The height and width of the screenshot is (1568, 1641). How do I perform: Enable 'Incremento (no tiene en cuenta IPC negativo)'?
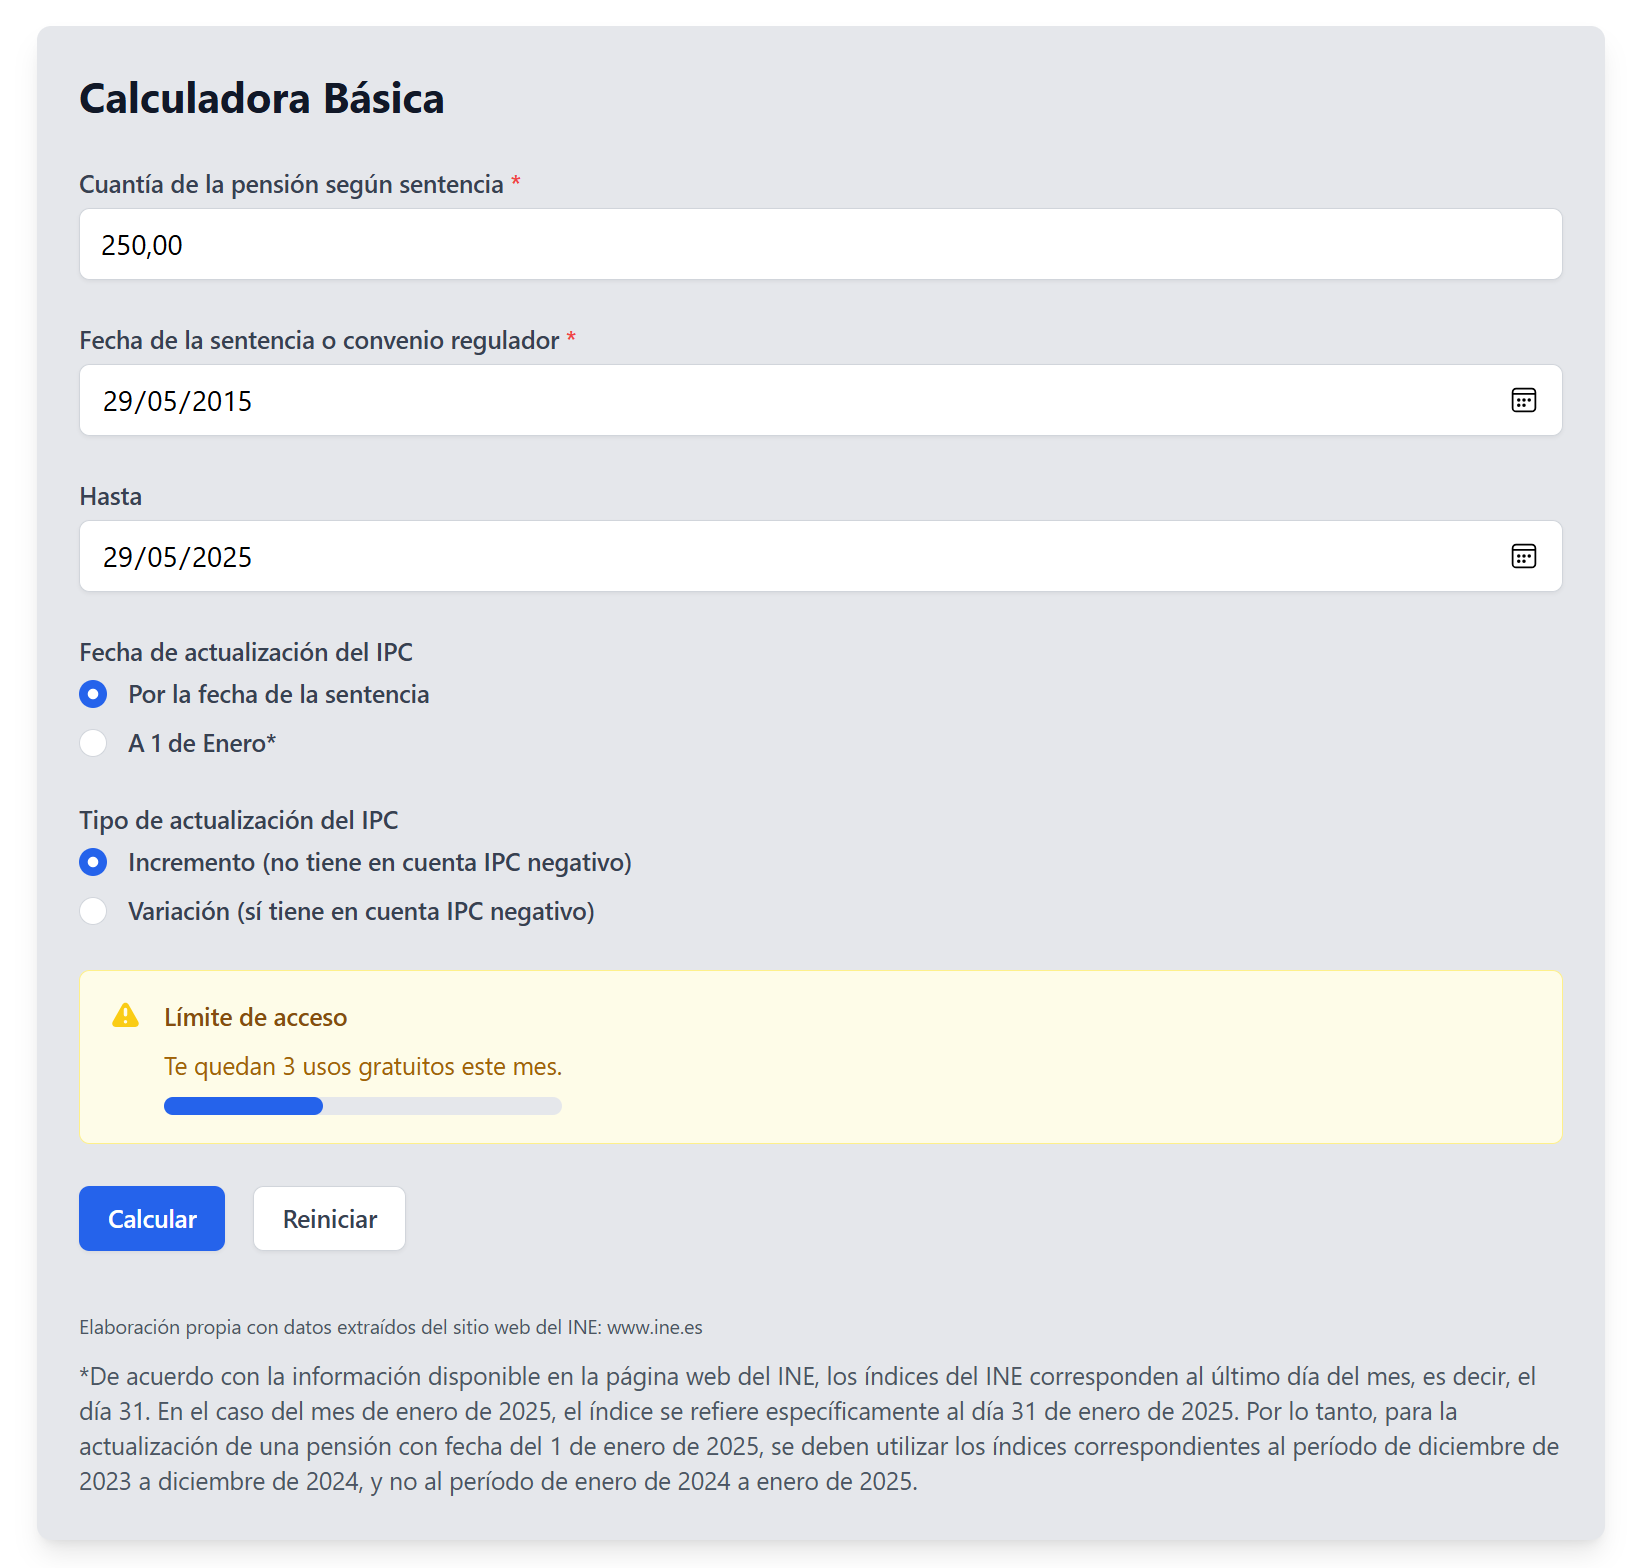(93, 861)
